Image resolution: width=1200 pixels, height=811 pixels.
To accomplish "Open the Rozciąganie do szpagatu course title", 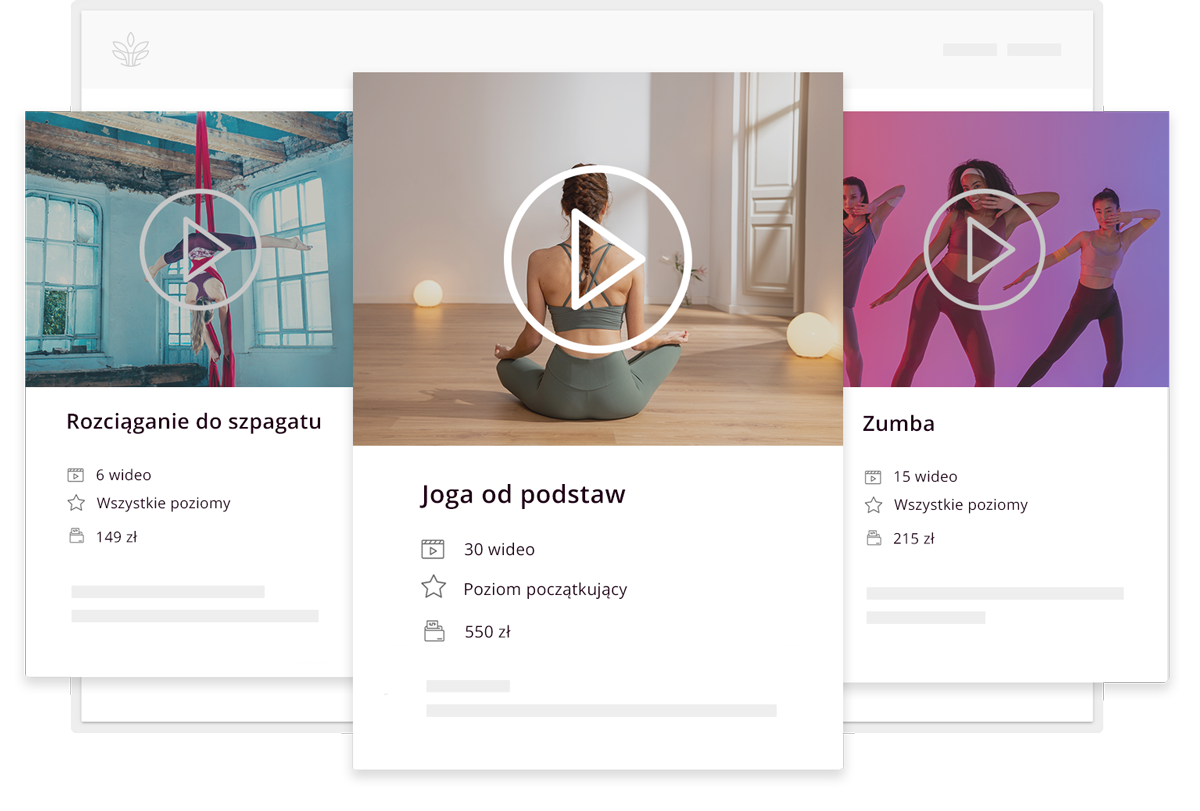I will click(194, 422).
